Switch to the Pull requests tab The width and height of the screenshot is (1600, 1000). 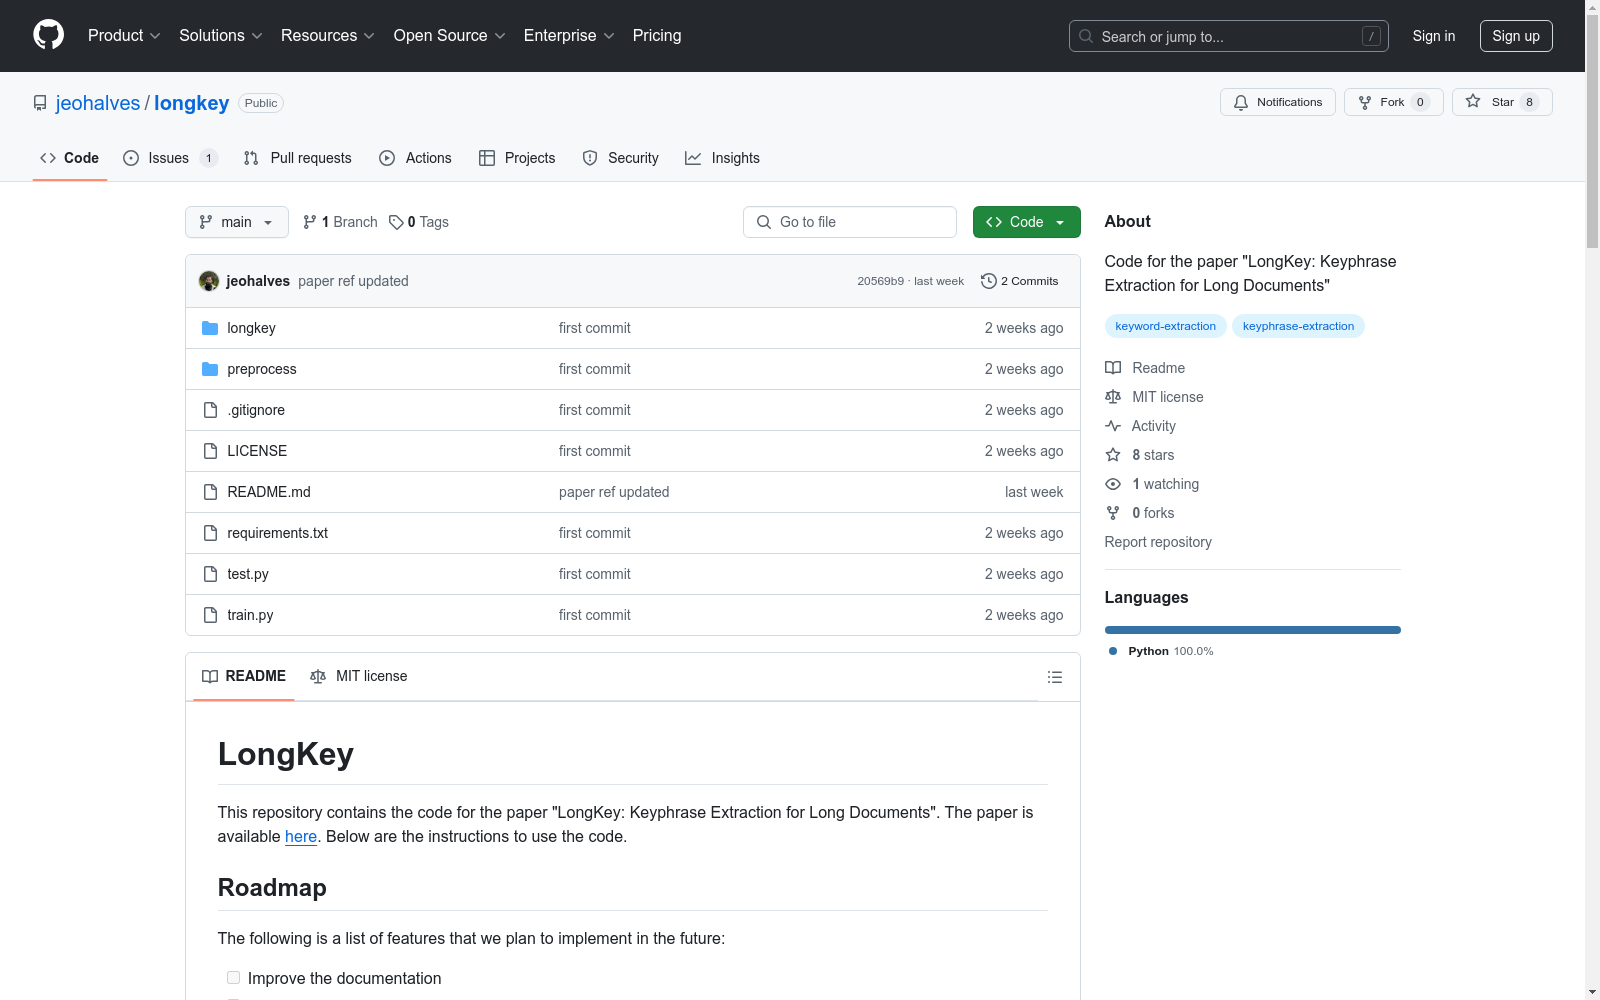tap(298, 158)
